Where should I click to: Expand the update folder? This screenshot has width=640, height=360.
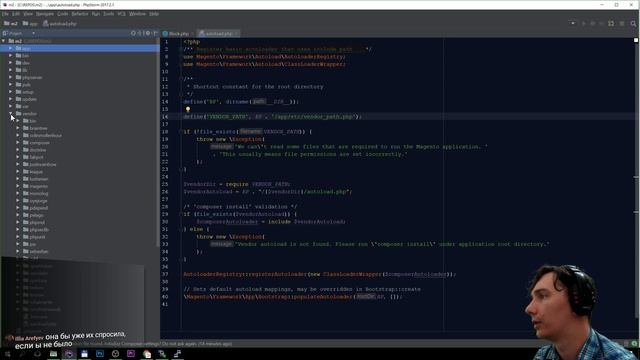point(11,99)
